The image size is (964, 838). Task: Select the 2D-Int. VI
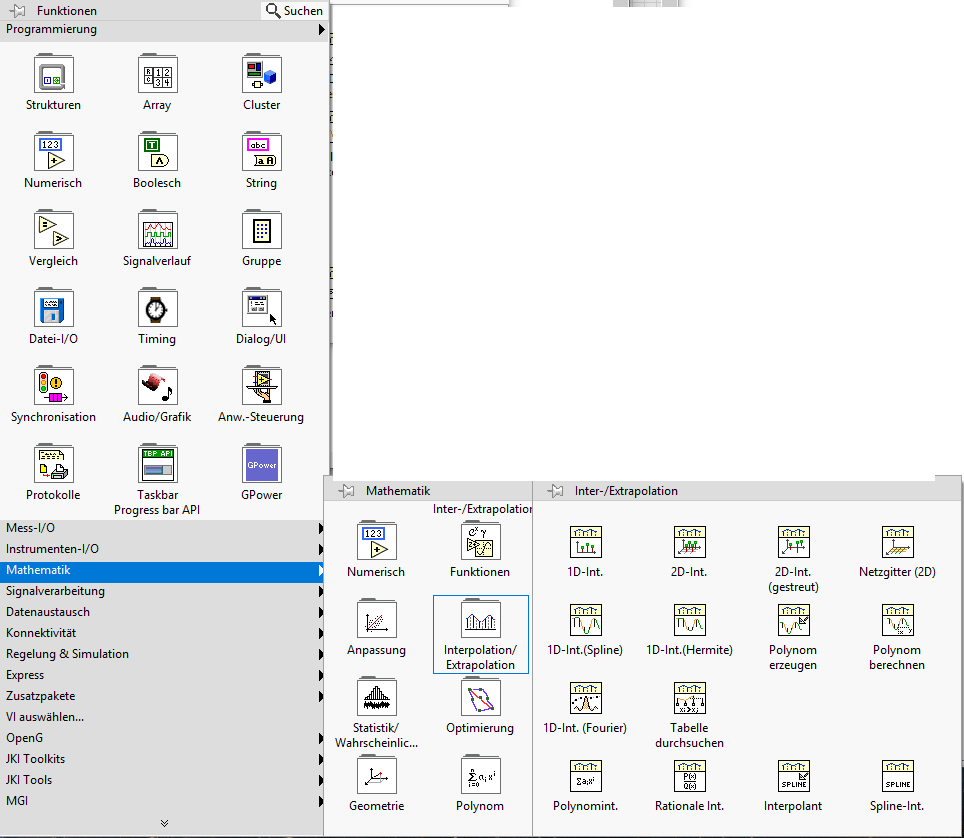tap(689, 542)
